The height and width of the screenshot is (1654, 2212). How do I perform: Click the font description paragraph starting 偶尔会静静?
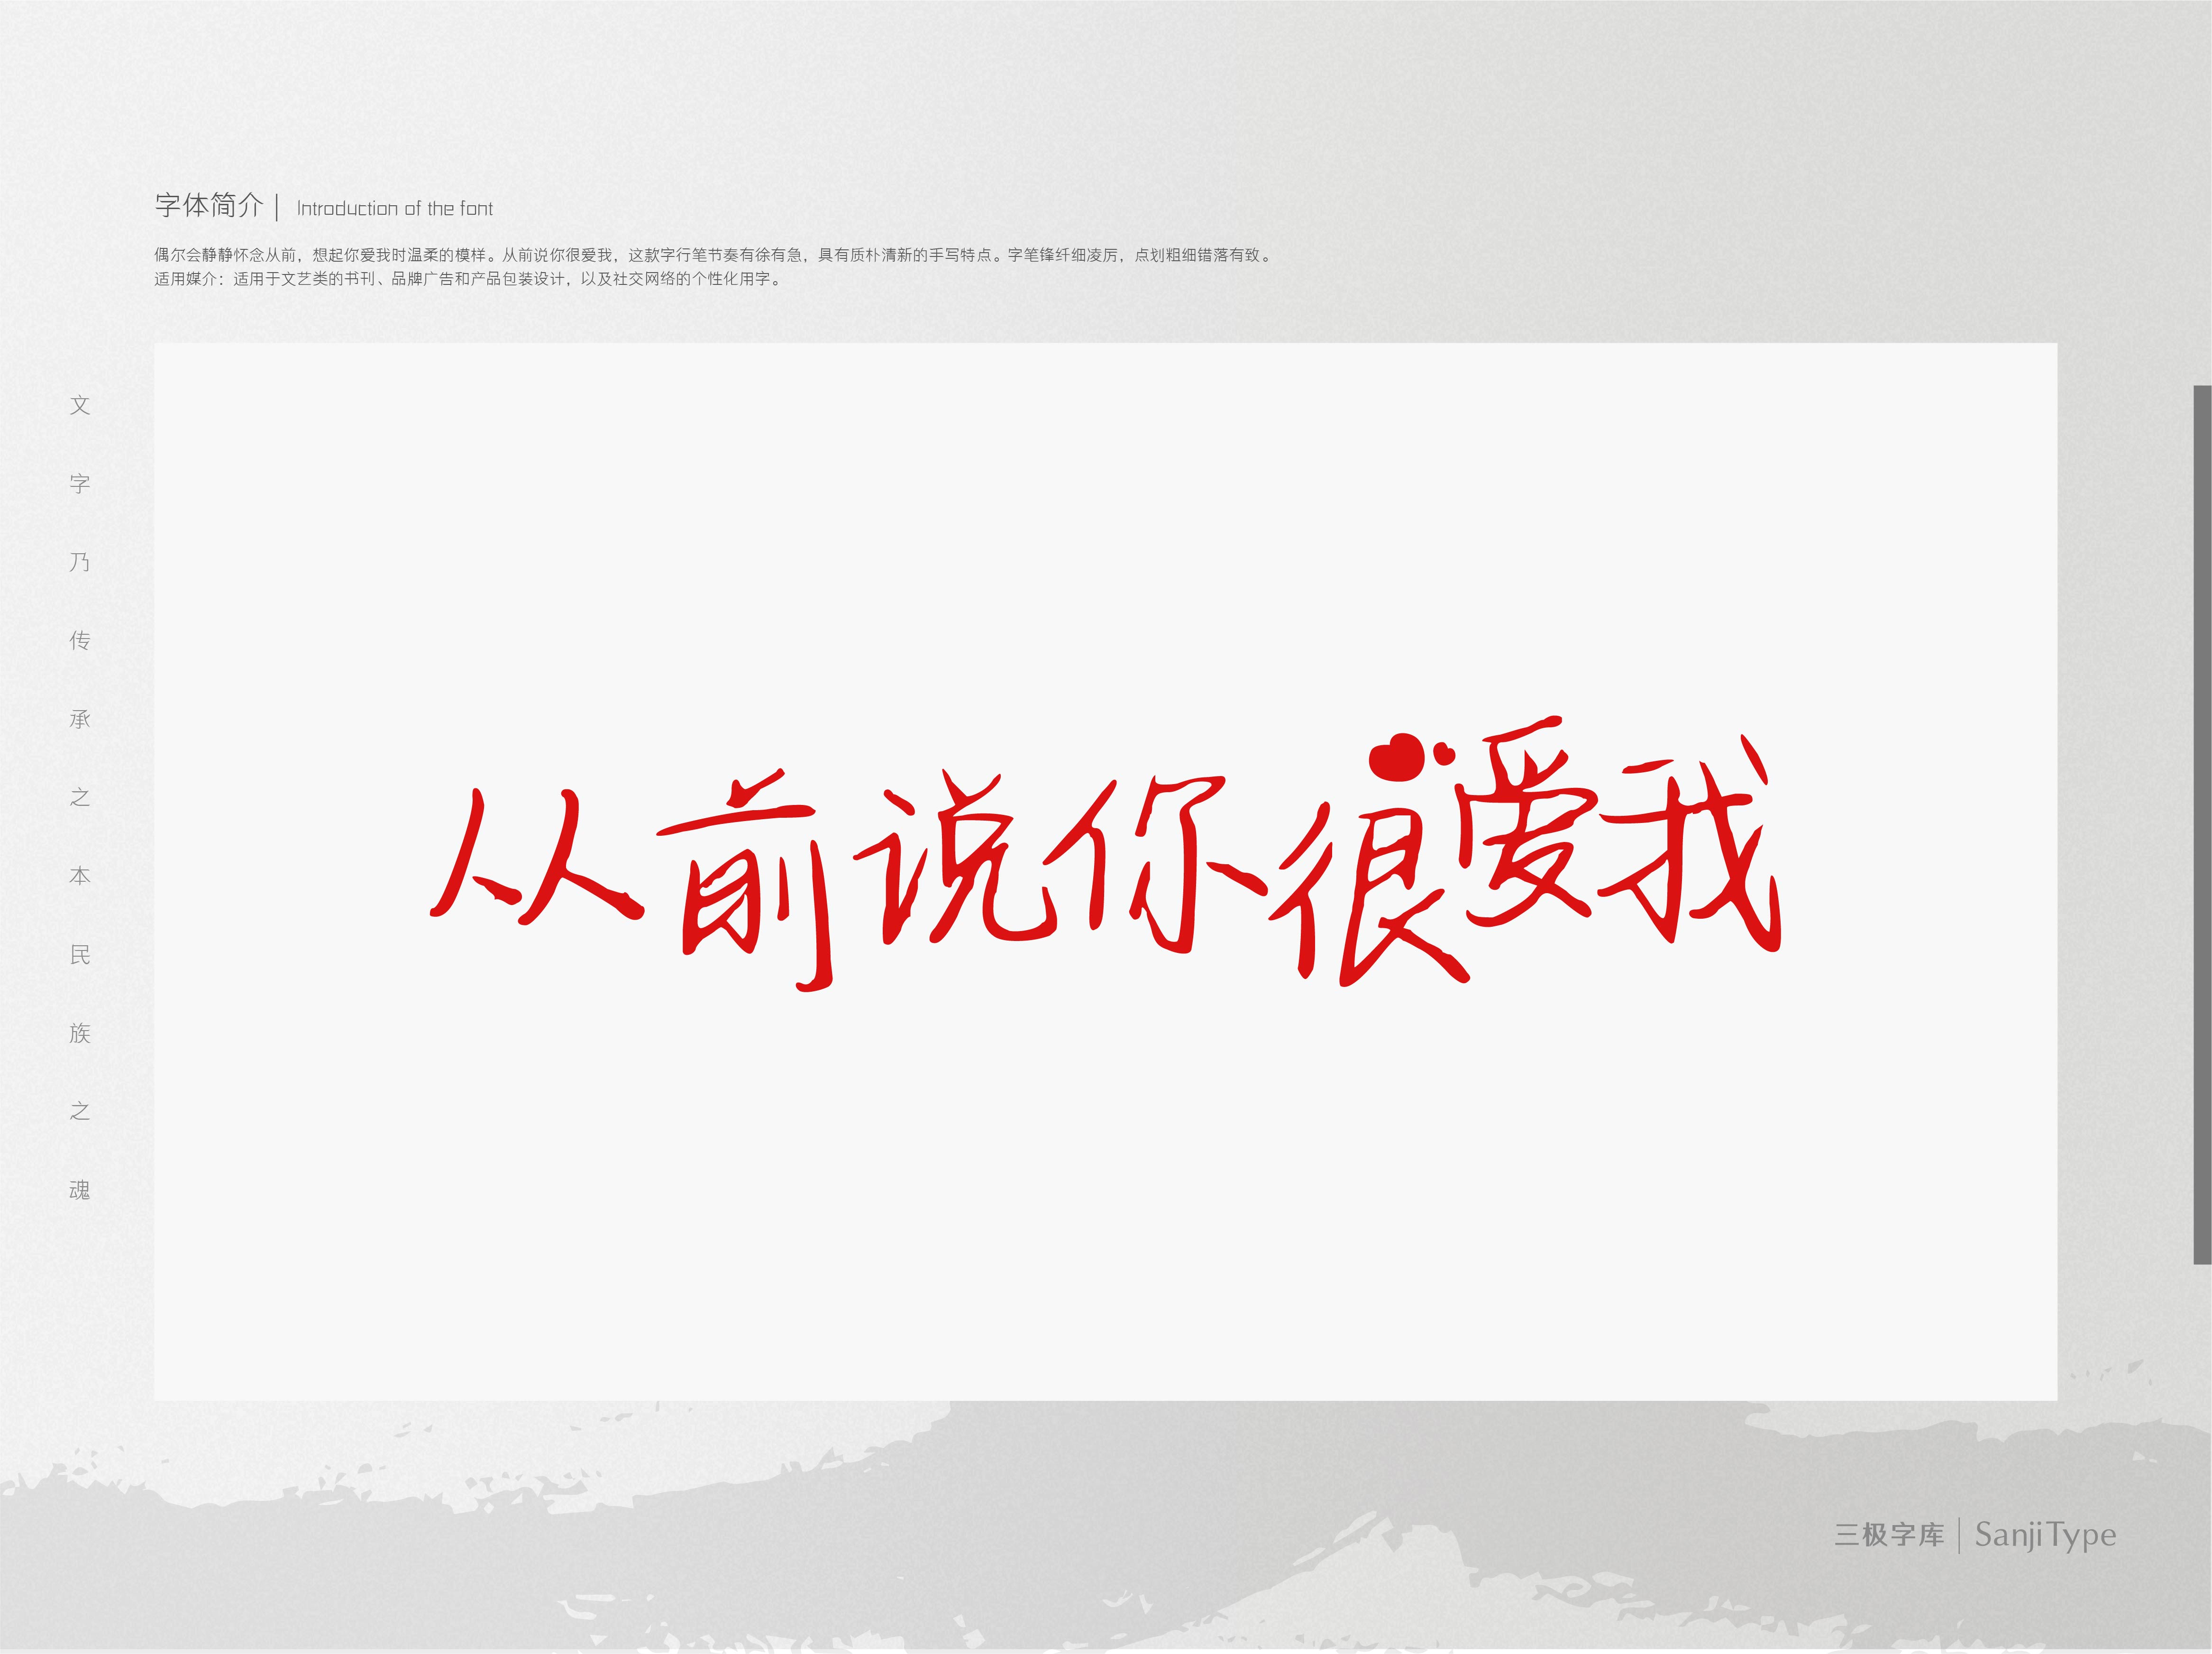tap(714, 255)
